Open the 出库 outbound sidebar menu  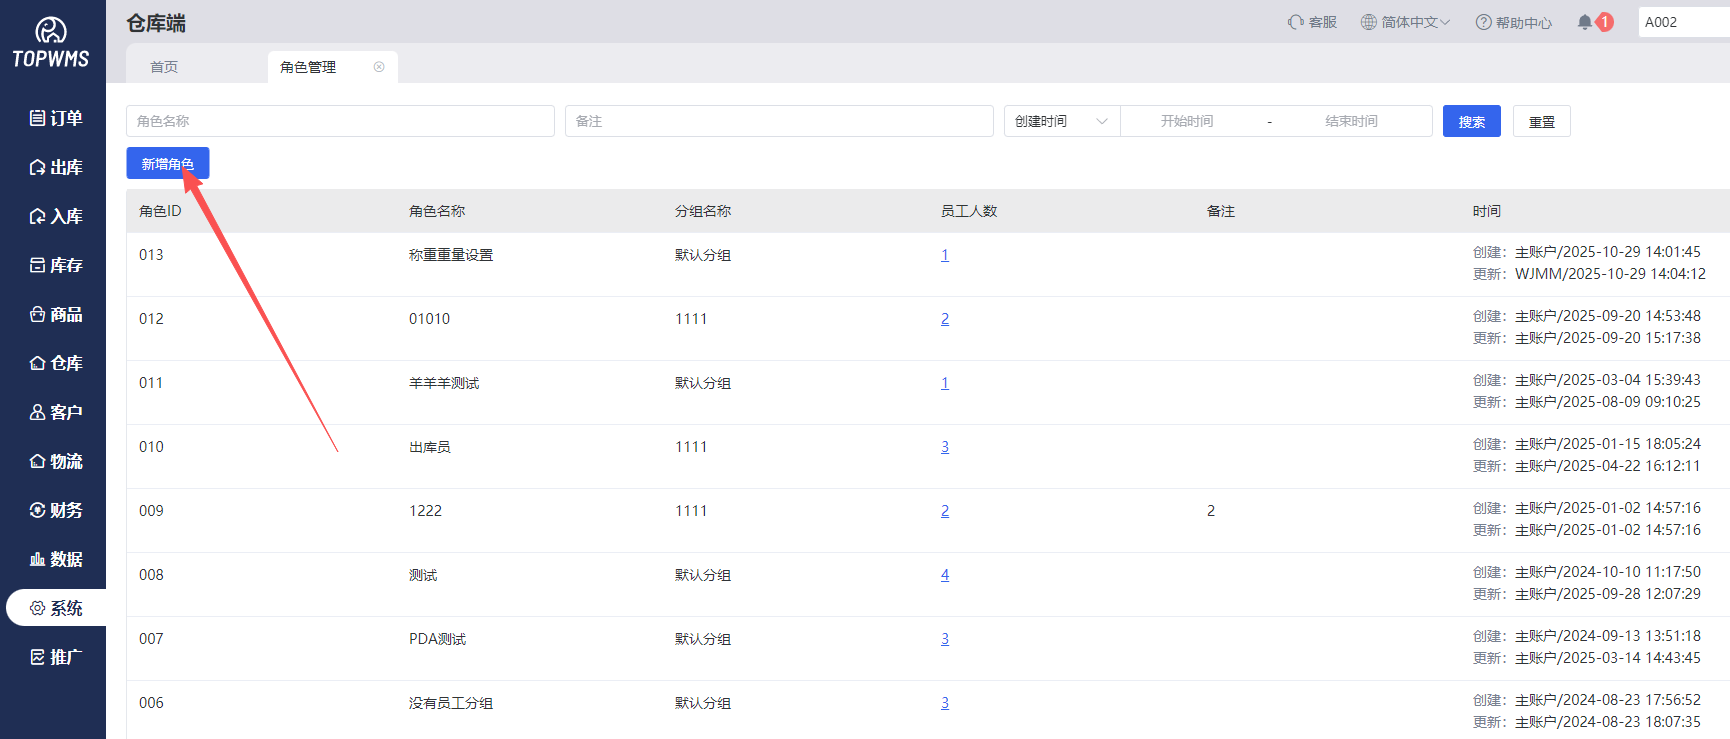click(56, 167)
